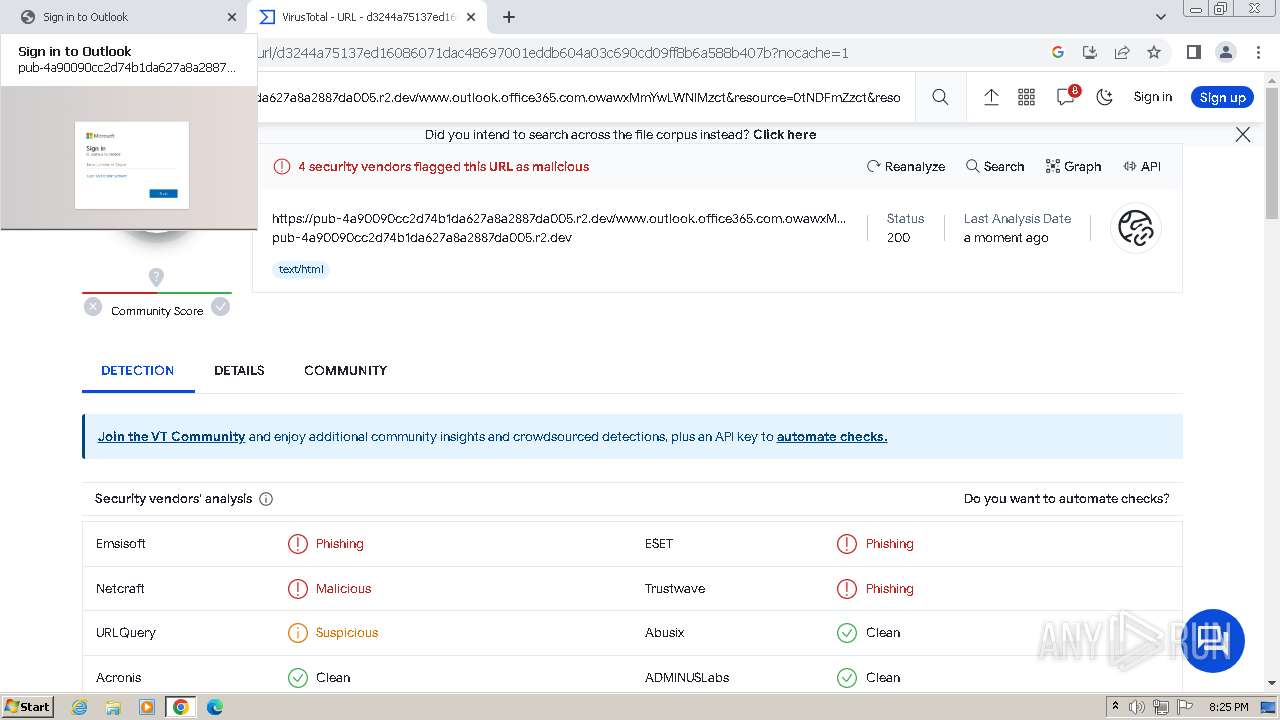Open the blue chat support button
This screenshot has height=720, width=1280.
coord(1214,640)
